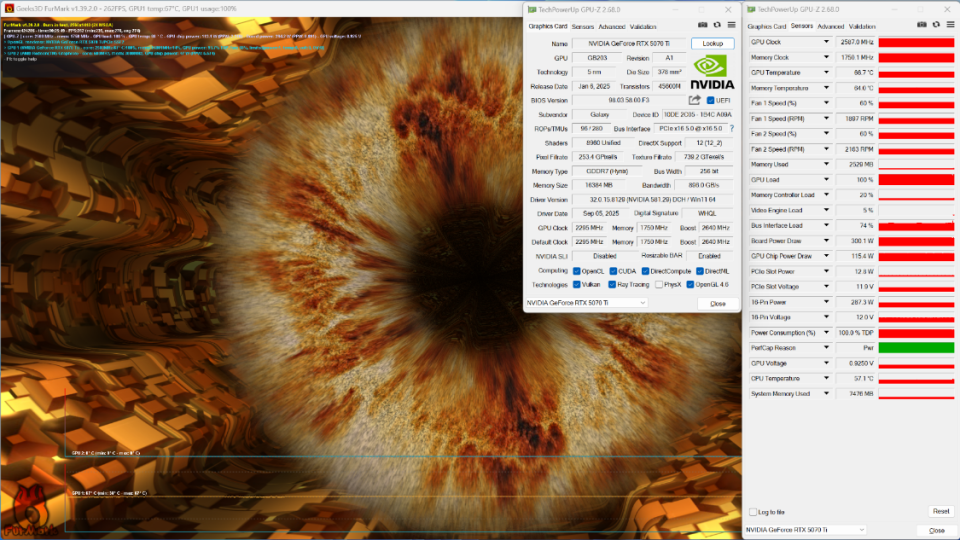
Task: Toggle the PhysX checkbox
Action: (659, 285)
